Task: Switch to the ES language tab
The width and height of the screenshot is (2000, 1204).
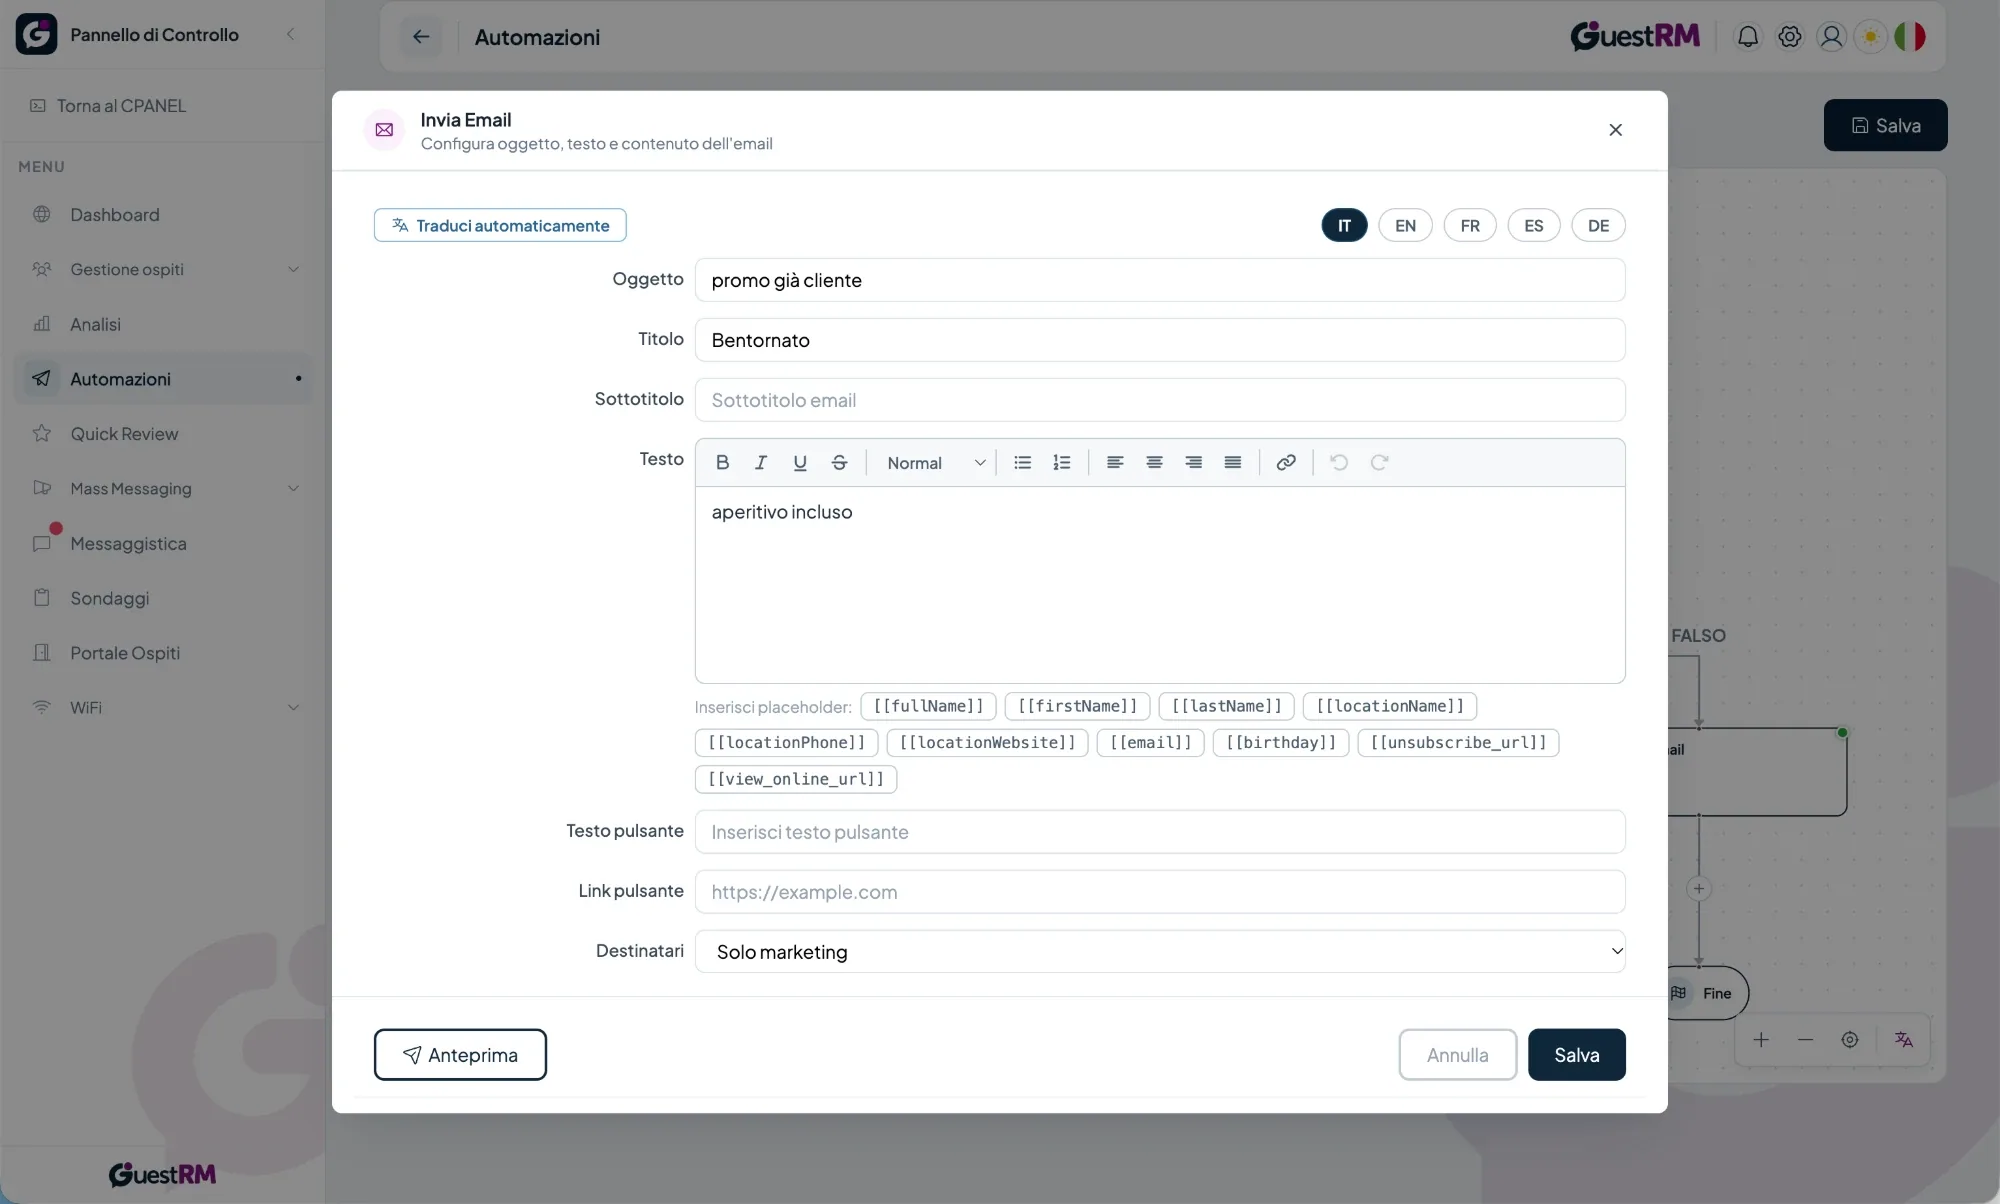Action: click(x=1534, y=225)
